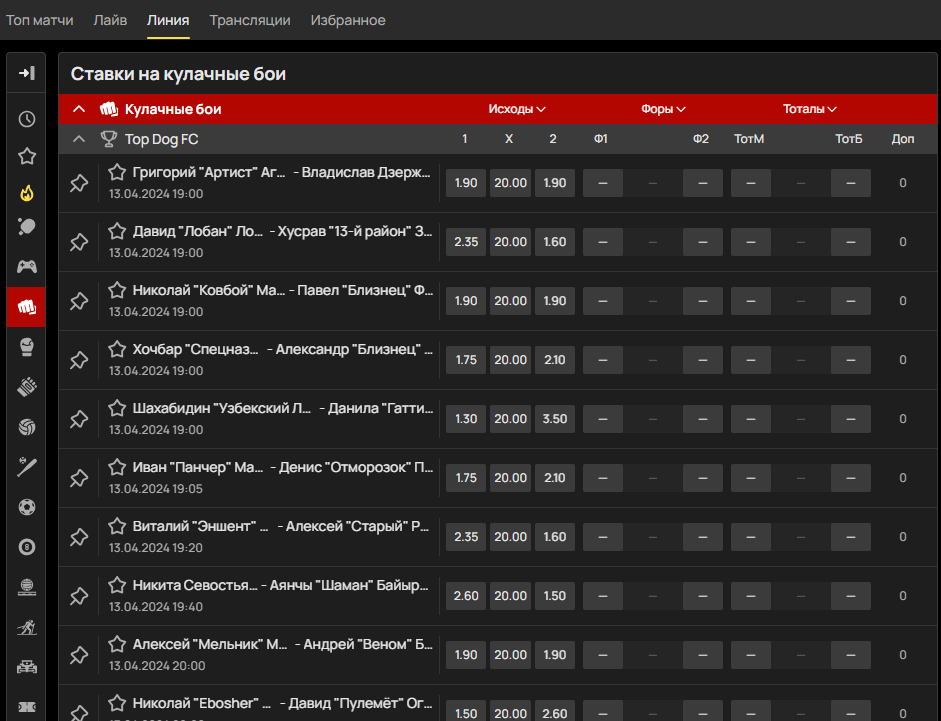Expand the sidebar with the arrow icon

(26, 73)
